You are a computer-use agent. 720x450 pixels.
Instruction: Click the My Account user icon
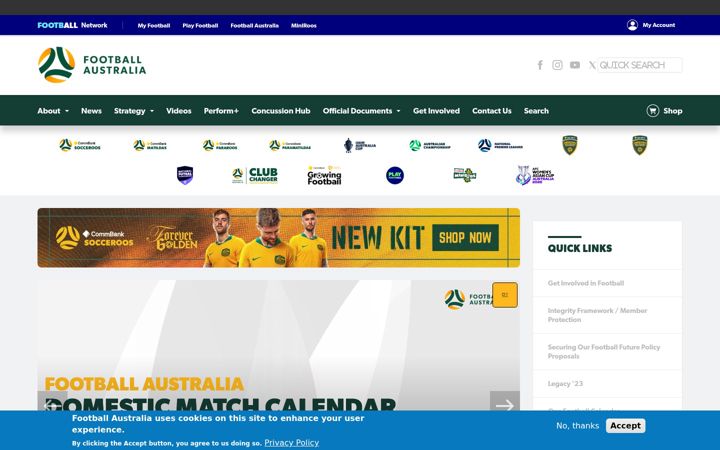pos(632,25)
